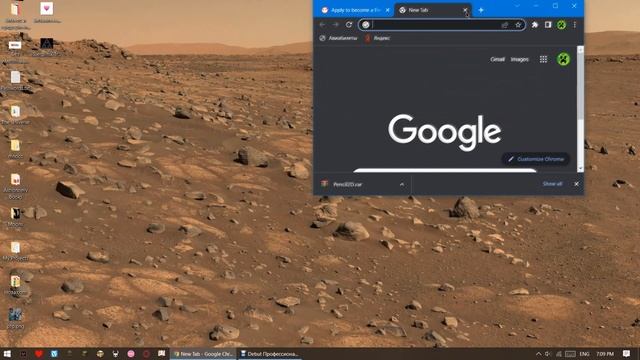Open the Windows notification center
Image resolution: width=640 pixels, height=360 pixels.
627,354
